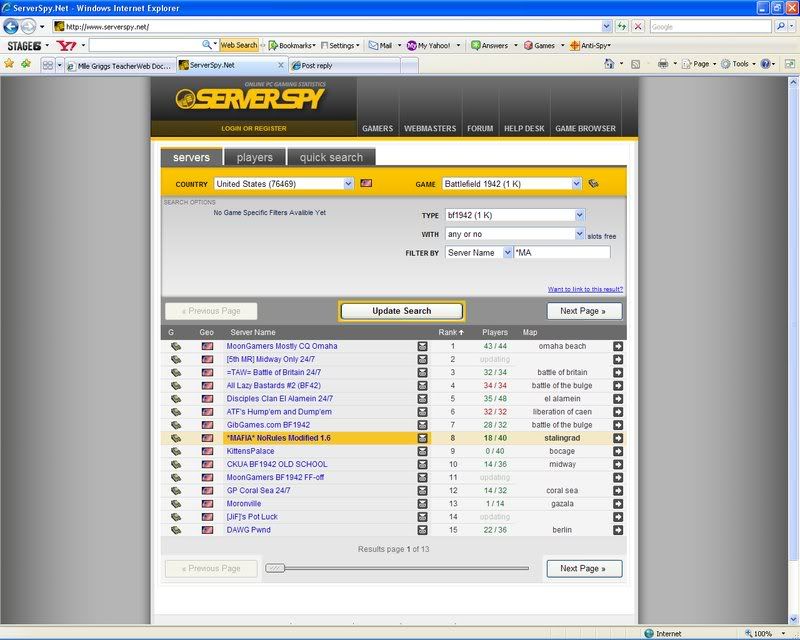Open the Game Browser navigation item
The height and width of the screenshot is (640, 800).
585,128
